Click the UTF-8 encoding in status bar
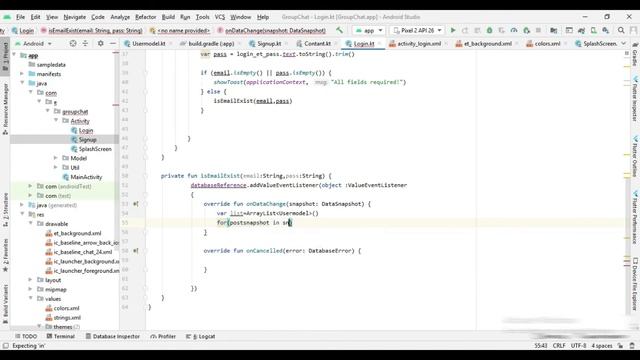 578,346
